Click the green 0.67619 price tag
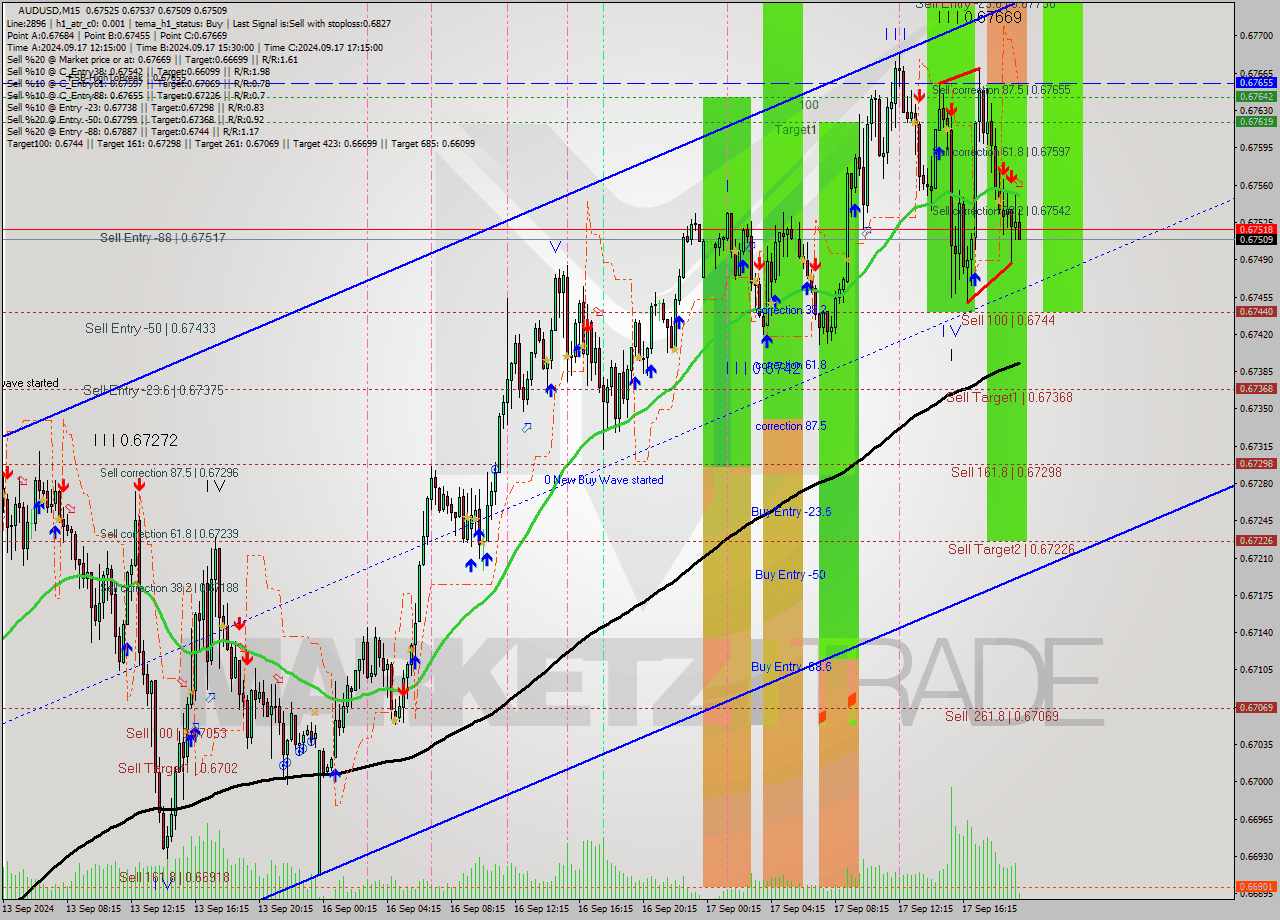Screen dimensions: 1280x920 (1256, 121)
